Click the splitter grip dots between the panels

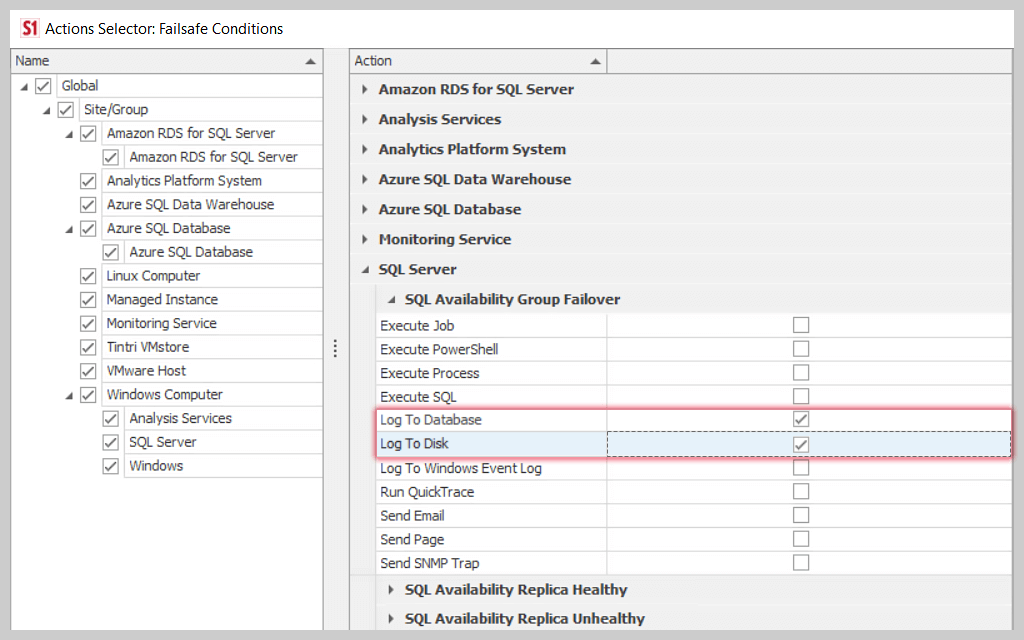coord(336,349)
